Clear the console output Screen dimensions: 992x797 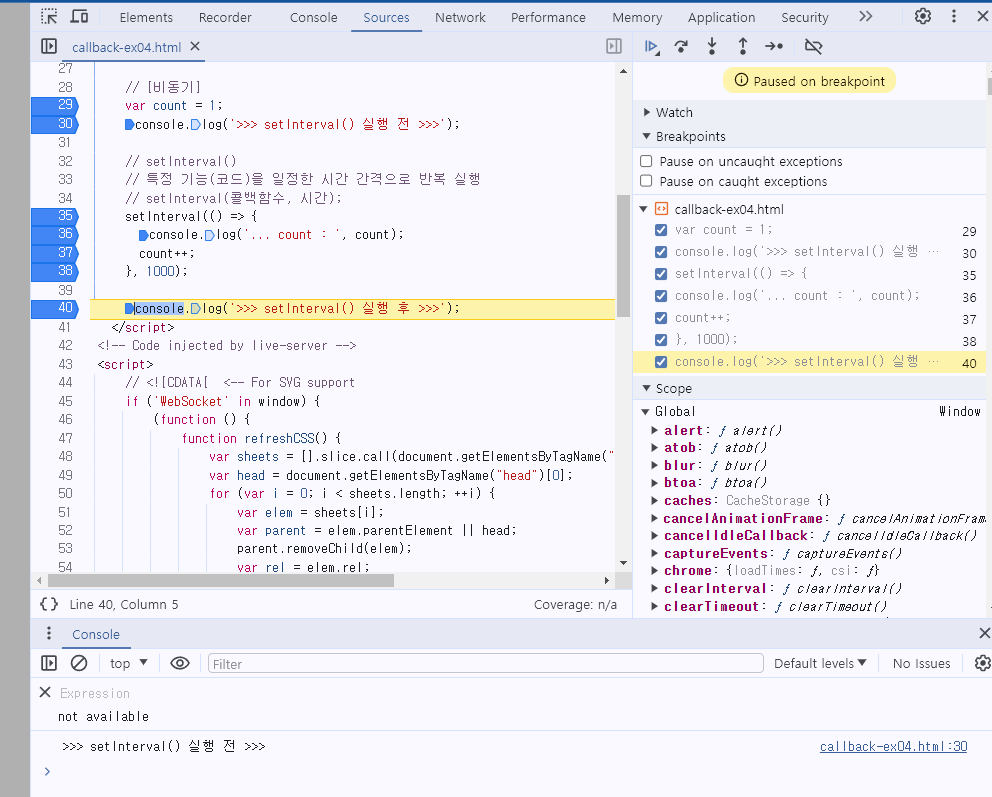[x=79, y=663]
